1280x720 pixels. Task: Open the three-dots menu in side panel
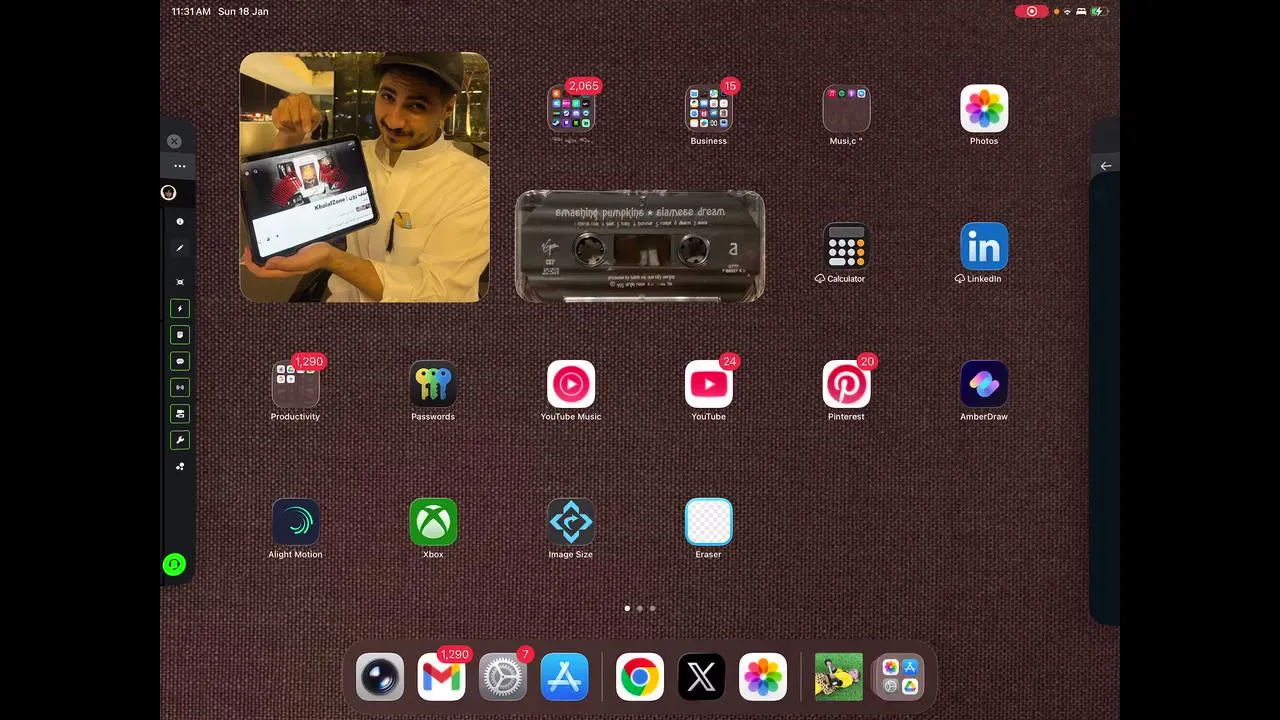pyautogui.click(x=180, y=166)
